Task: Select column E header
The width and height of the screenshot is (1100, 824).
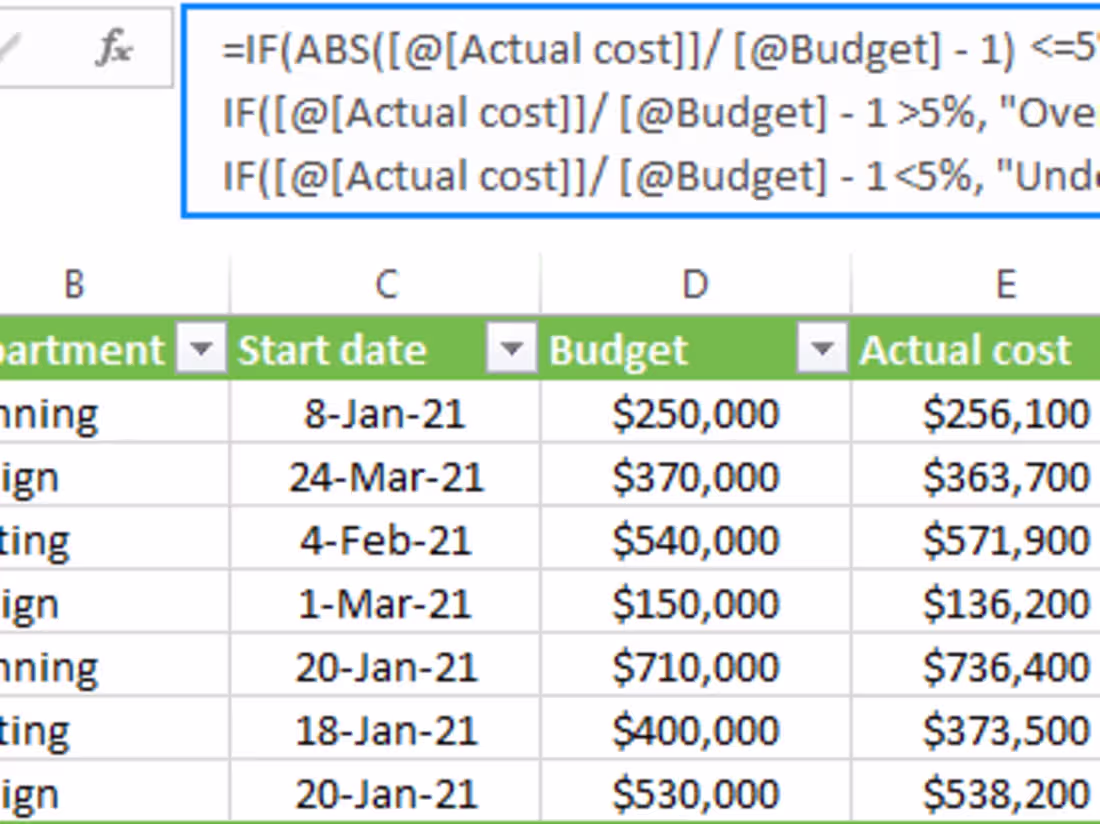Action: pyautogui.click(x=1004, y=285)
